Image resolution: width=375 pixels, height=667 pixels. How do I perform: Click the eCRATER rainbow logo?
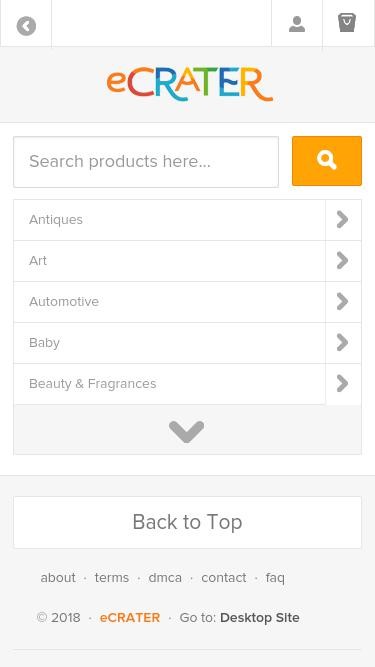click(189, 84)
